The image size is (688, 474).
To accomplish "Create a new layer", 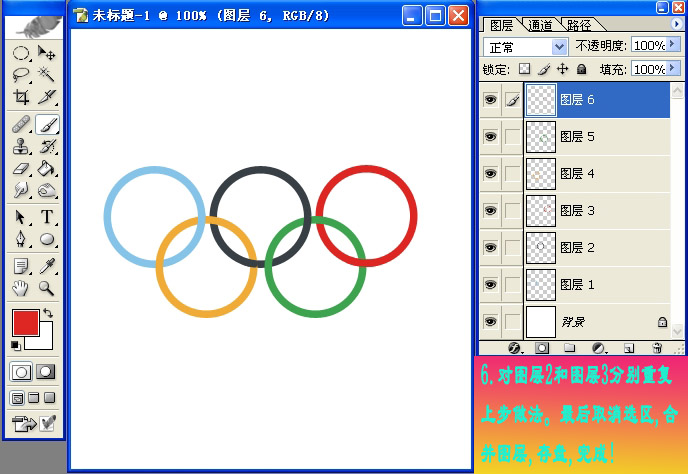I will click(x=629, y=348).
